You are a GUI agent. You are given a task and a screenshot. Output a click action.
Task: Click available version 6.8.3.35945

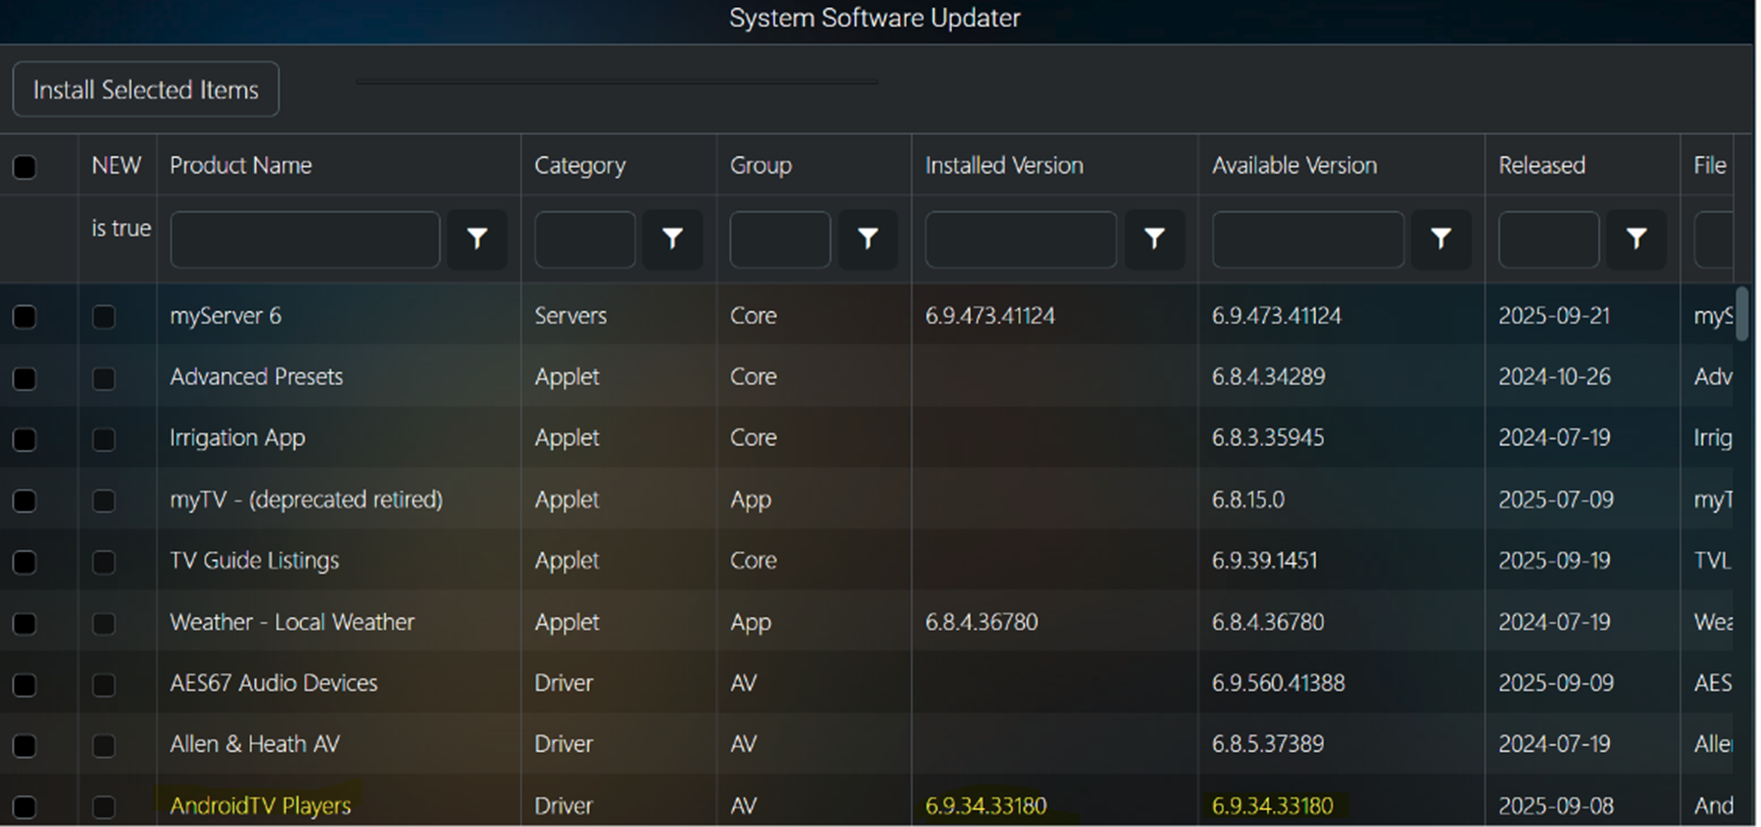pos(1268,438)
